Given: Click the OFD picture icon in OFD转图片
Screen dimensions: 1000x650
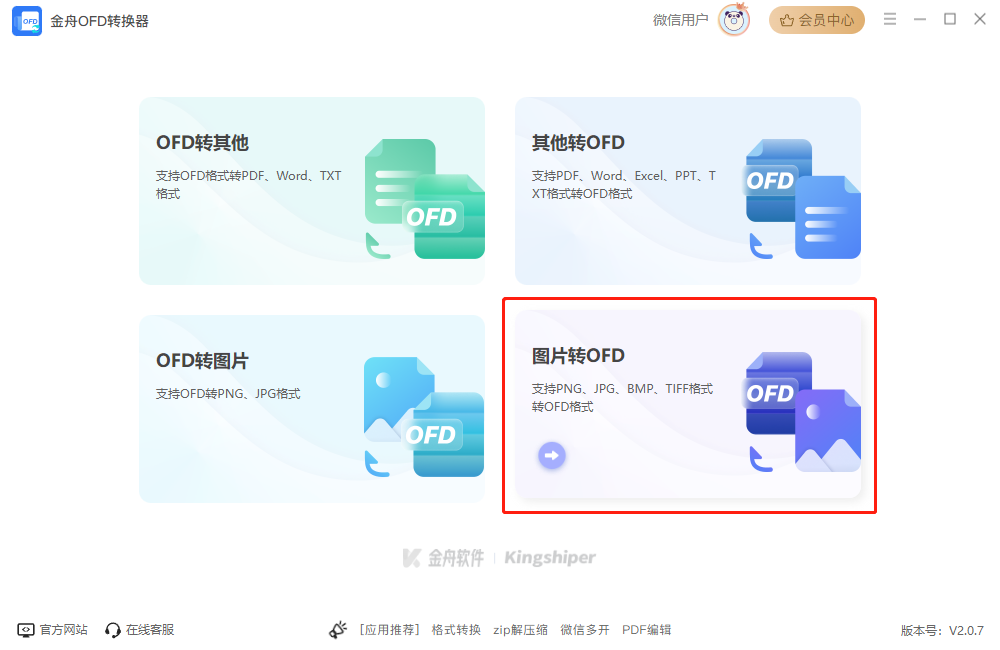Looking at the screenshot, I should click(x=424, y=417).
